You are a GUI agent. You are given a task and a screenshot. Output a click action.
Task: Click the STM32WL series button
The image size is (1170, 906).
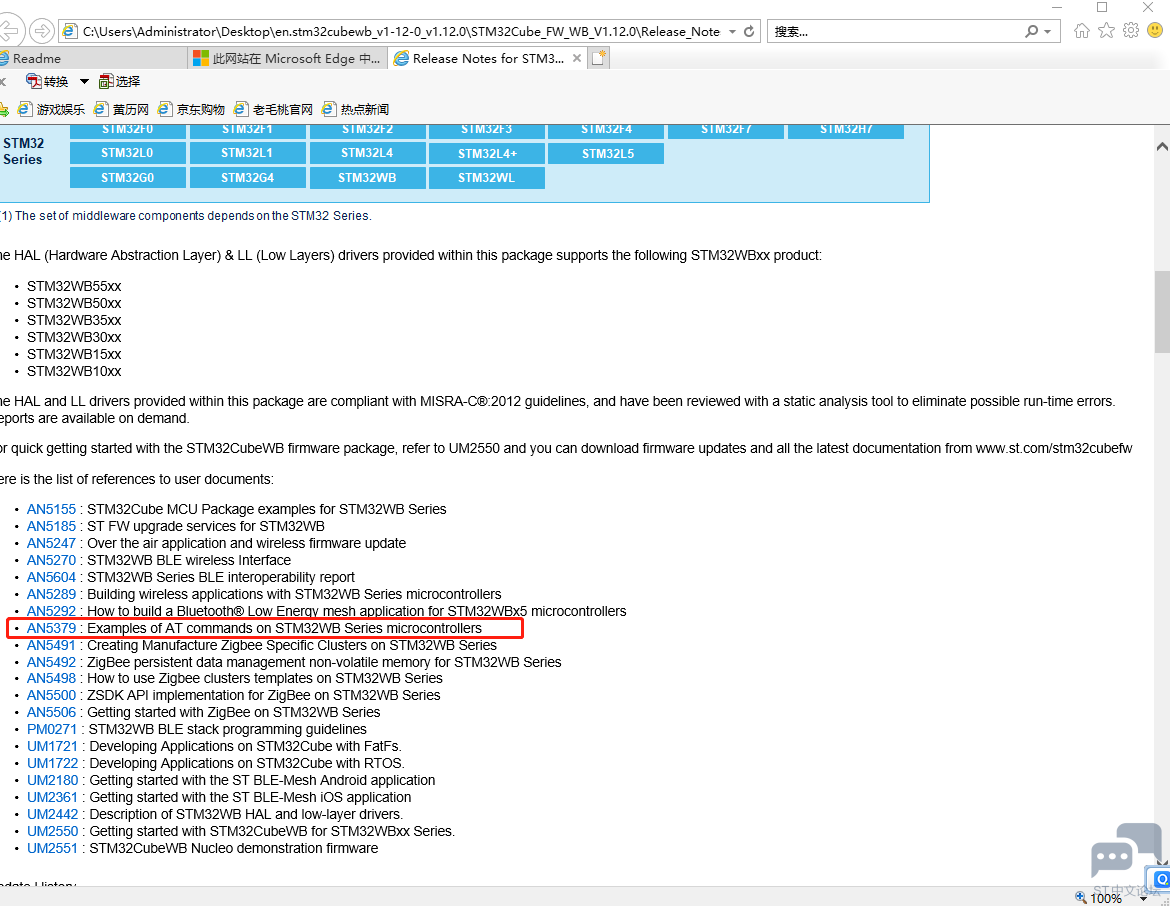[487, 178]
